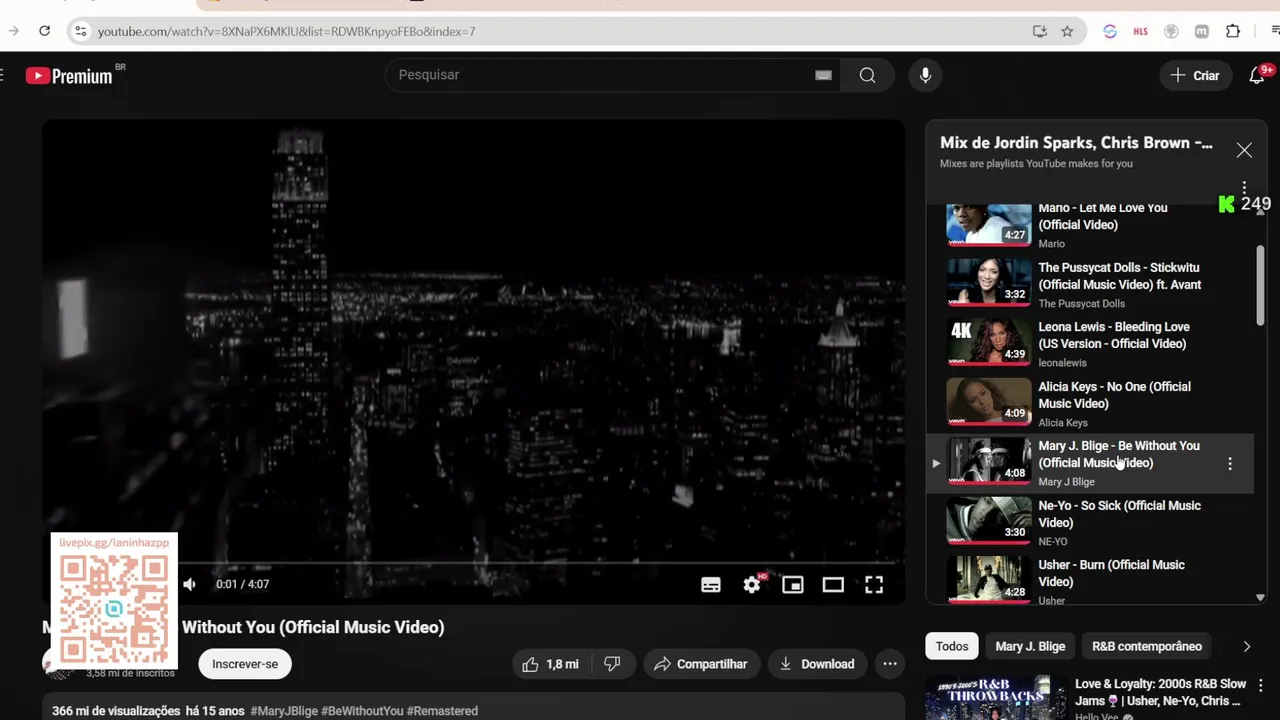Open YouTube Premium home logo
Image resolution: width=1280 pixels, height=720 pixels.
pos(69,76)
